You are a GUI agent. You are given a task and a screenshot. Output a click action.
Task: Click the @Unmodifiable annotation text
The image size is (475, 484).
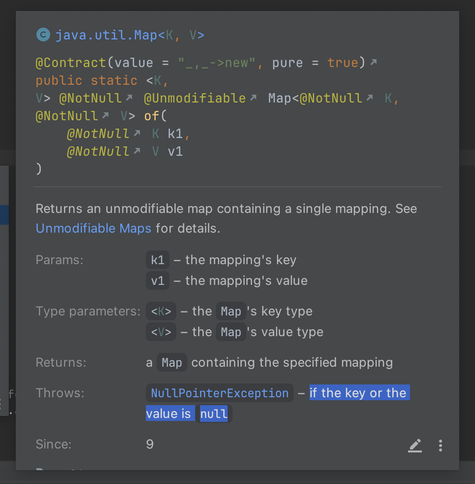point(195,98)
